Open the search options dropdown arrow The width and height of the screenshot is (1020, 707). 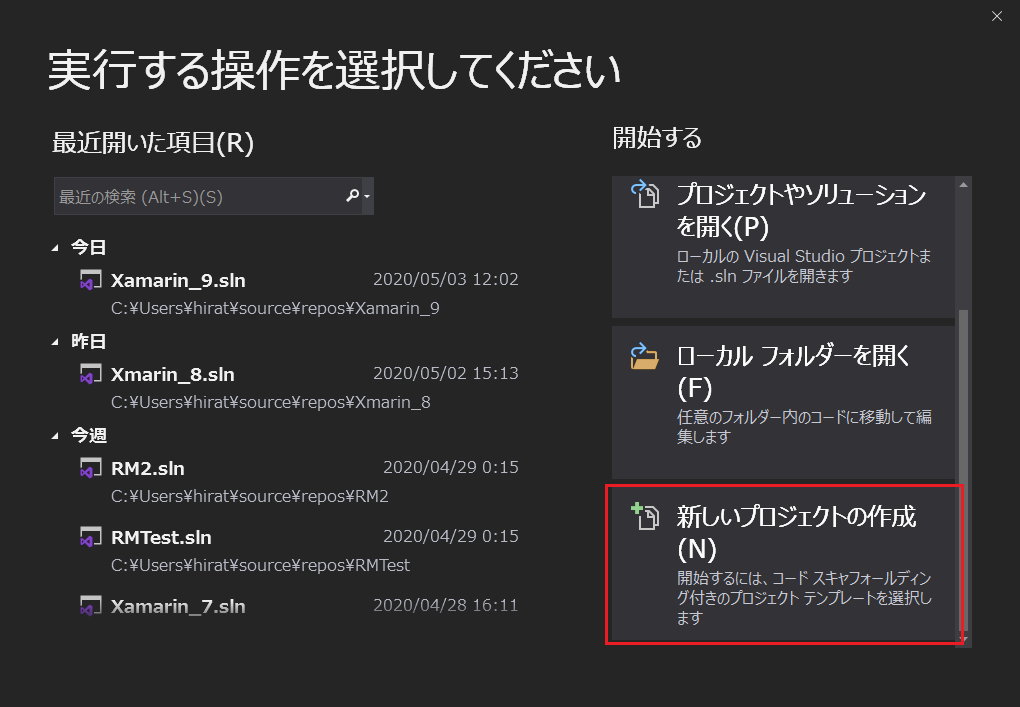[x=367, y=196]
